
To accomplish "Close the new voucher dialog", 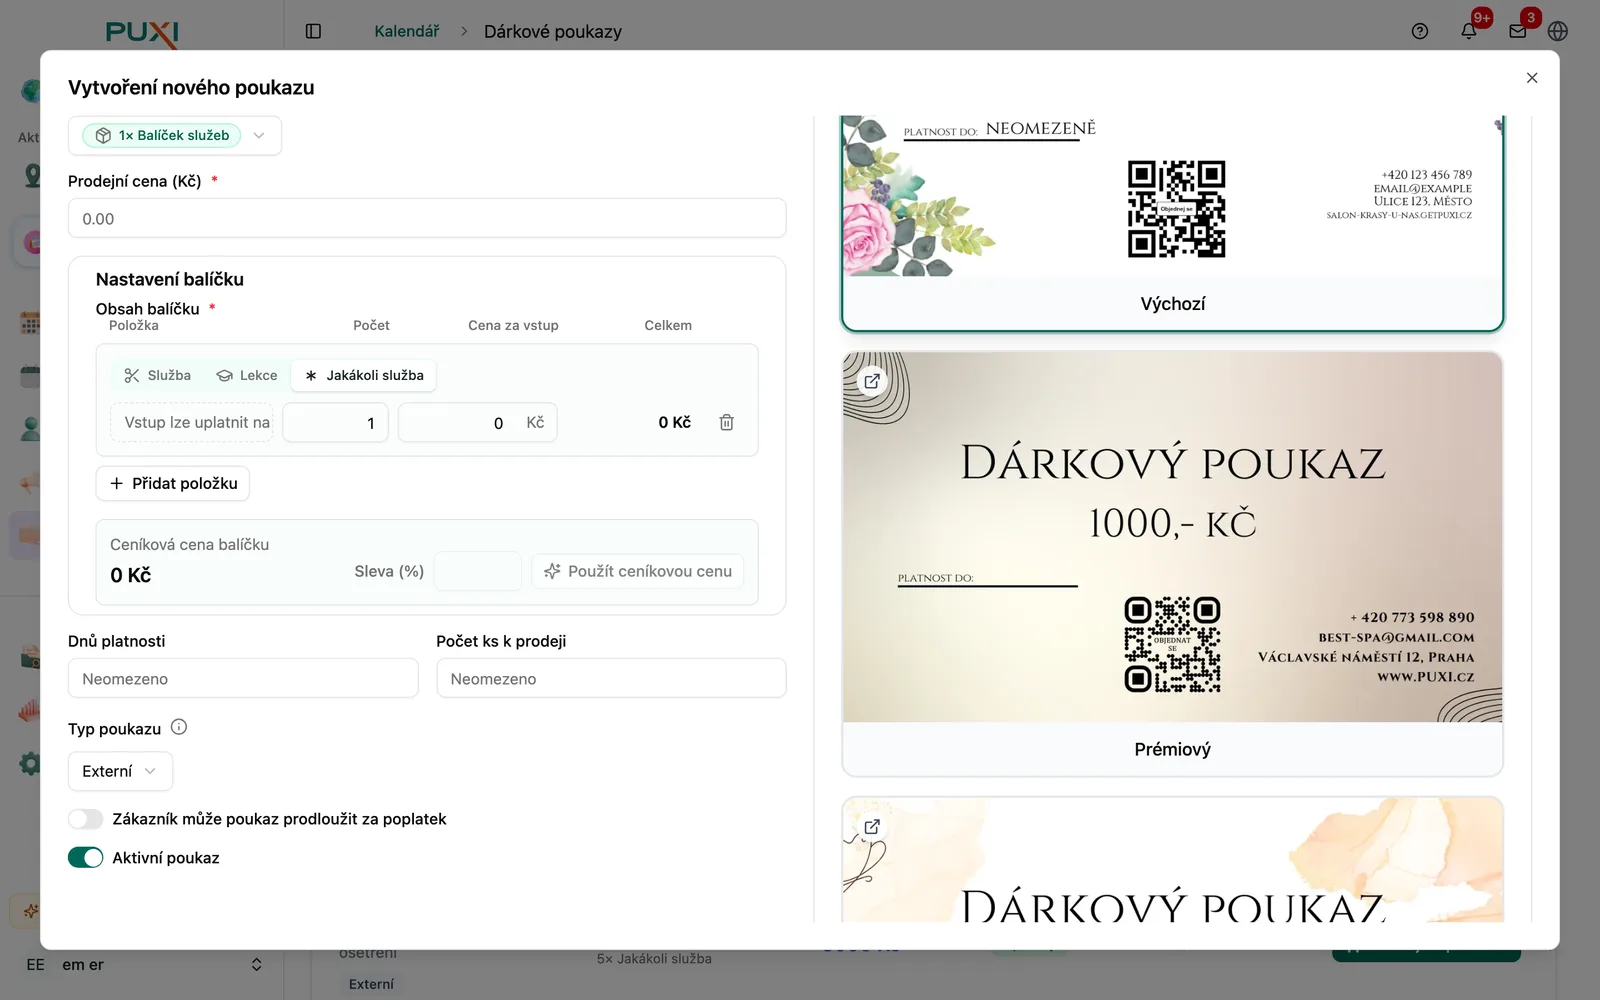I will (x=1531, y=78).
